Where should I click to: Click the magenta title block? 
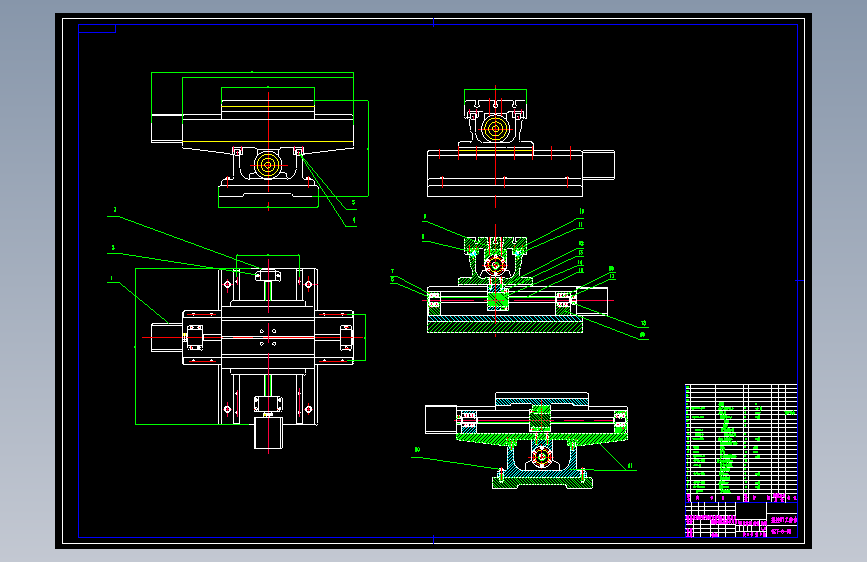(x=741, y=520)
